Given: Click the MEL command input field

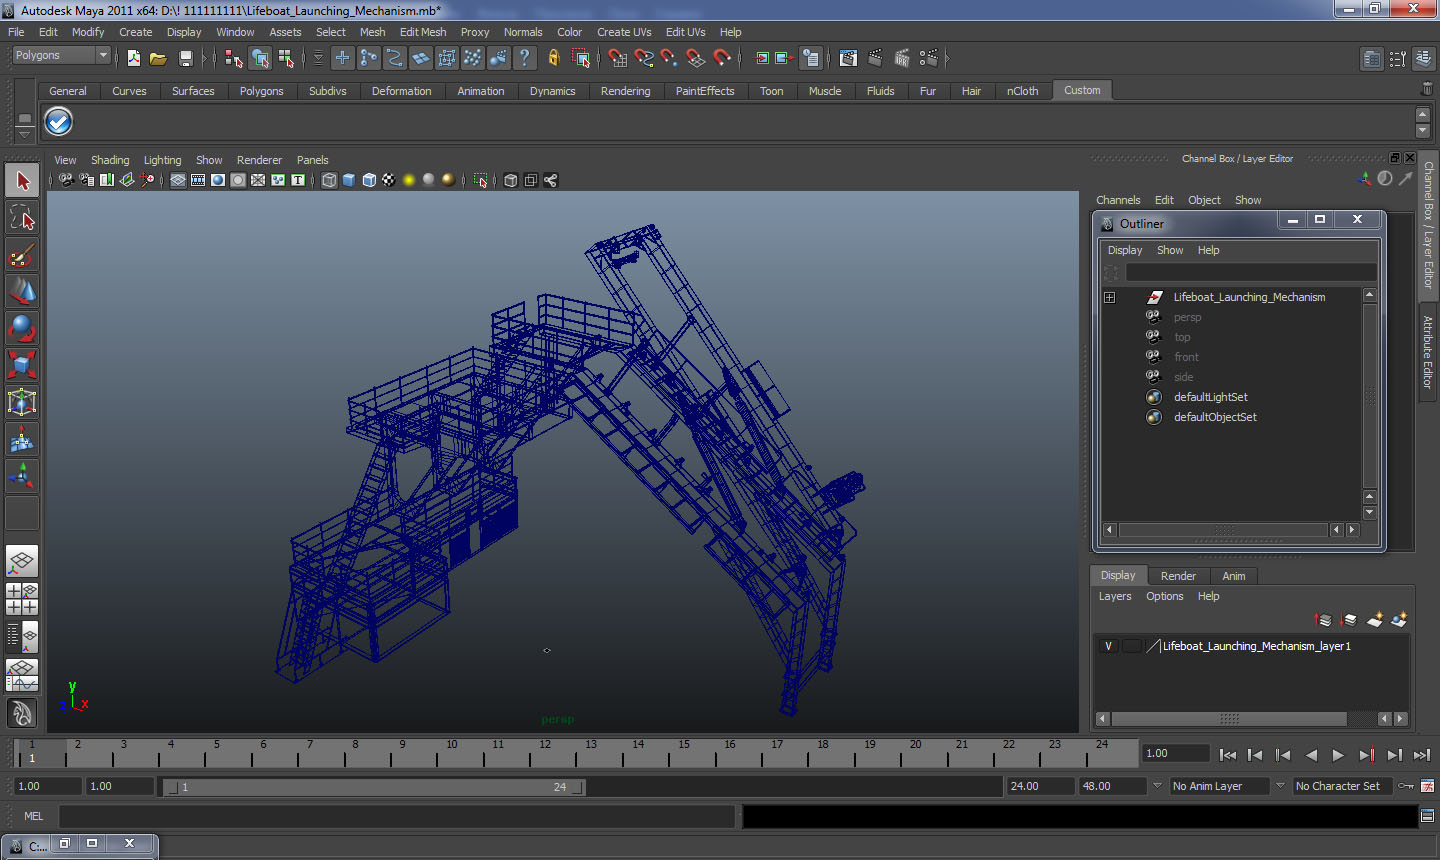Looking at the screenshot, I should 397,817.
